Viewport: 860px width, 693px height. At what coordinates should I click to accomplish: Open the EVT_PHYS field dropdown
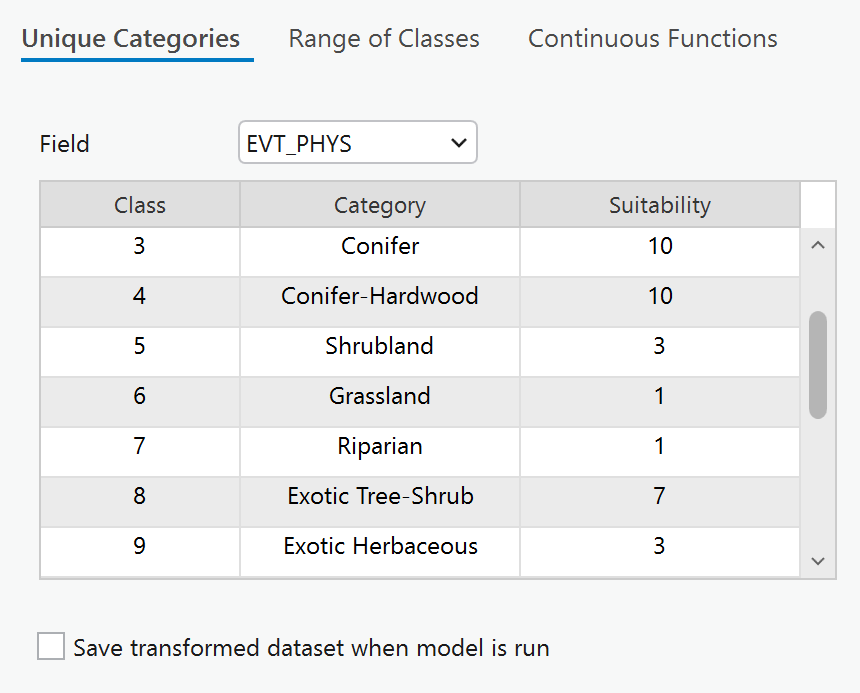[x=358, y=143]
